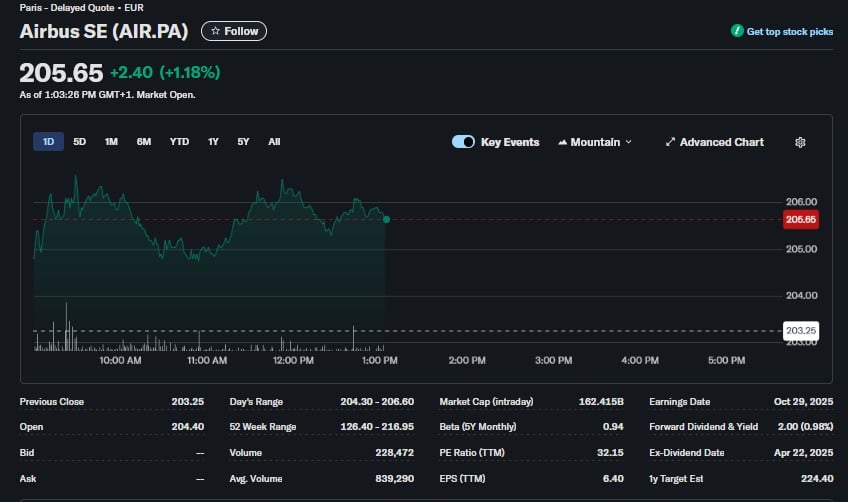Click the green top stock picks icon
The image size is (848, 502).
tap(737, 31)
